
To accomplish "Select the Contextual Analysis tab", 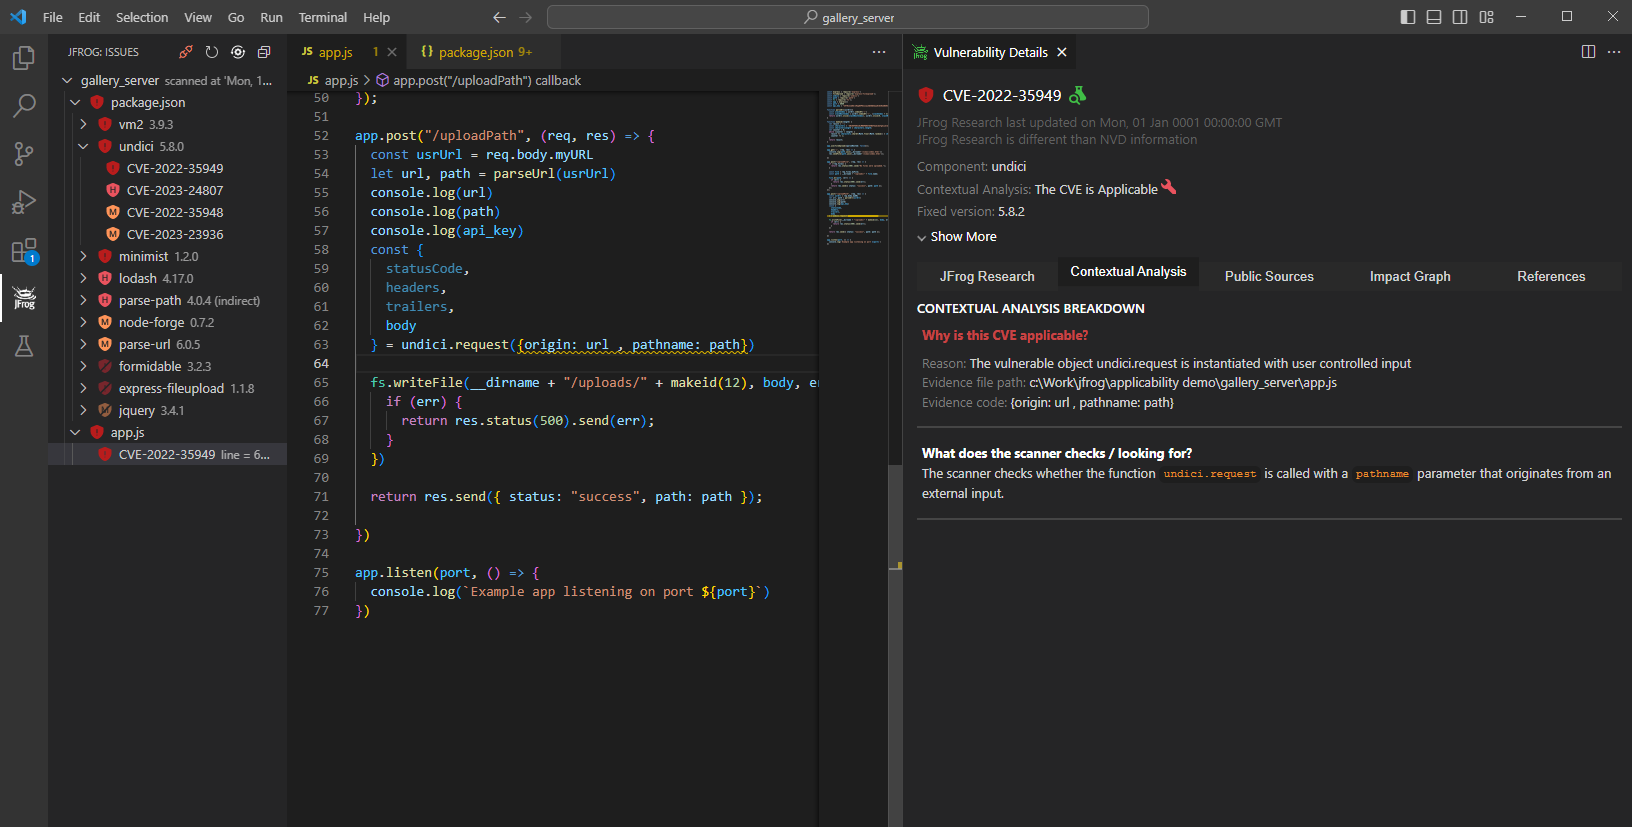I will [x=1128, y=272].
